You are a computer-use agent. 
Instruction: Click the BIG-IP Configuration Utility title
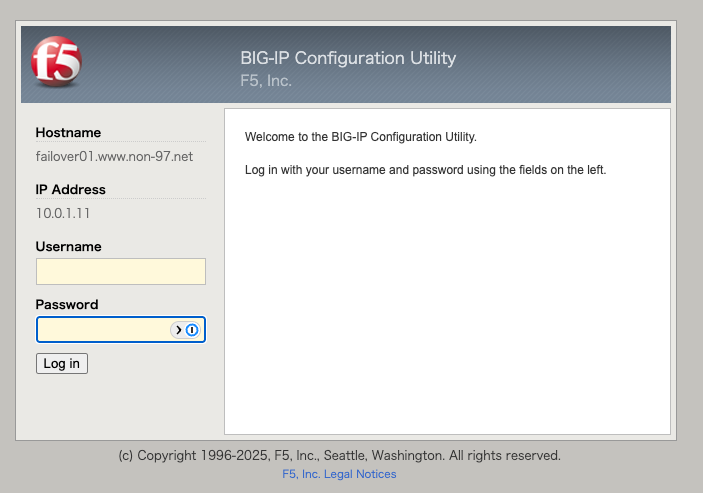click(348, 58)
